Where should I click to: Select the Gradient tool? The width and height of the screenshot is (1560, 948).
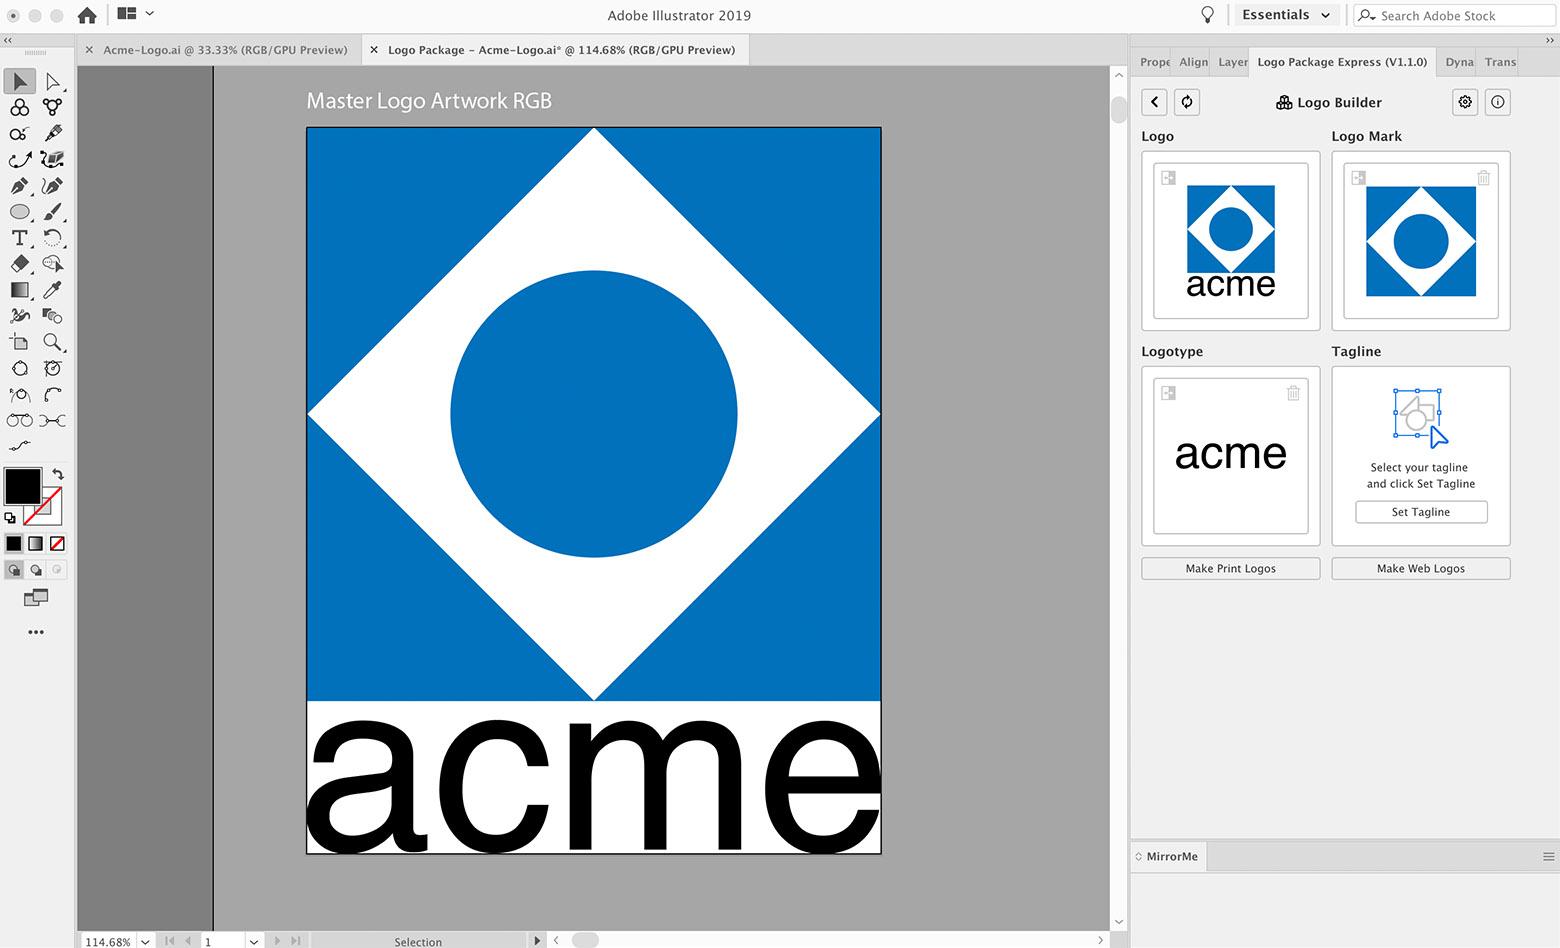pyautogui.click(x=19, y=290)
